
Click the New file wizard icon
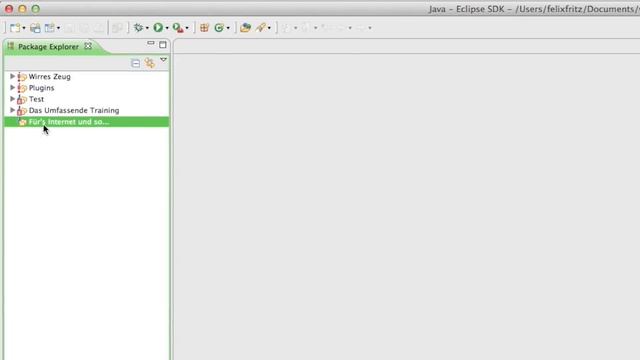15,28
